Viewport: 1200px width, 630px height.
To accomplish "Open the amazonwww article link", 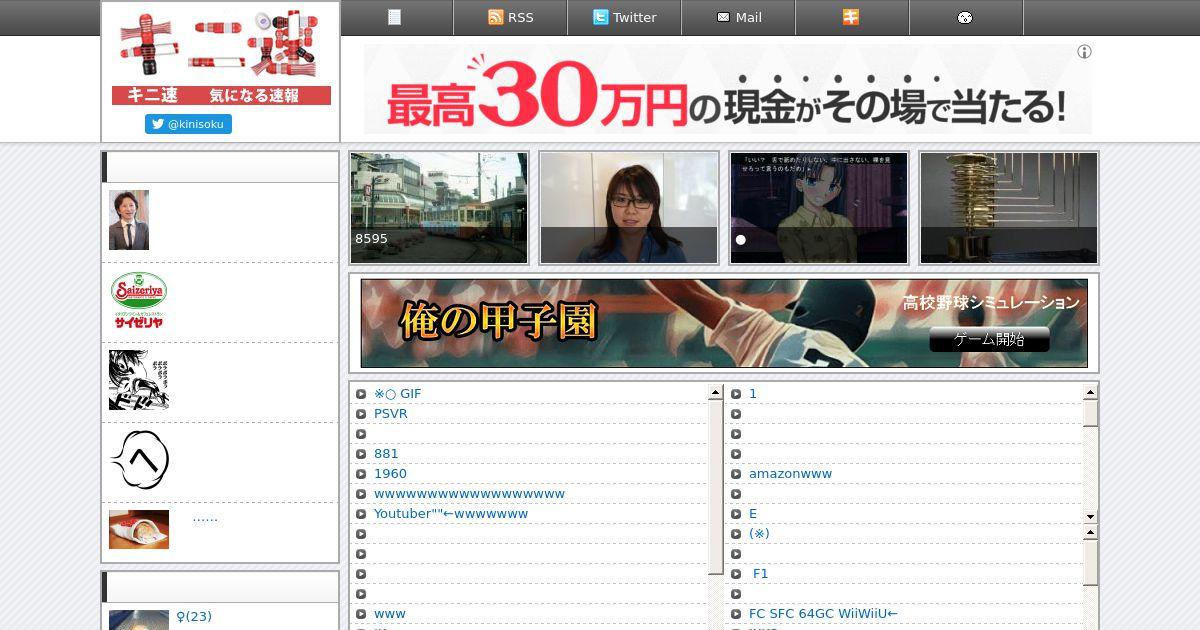I will [790, 474].
